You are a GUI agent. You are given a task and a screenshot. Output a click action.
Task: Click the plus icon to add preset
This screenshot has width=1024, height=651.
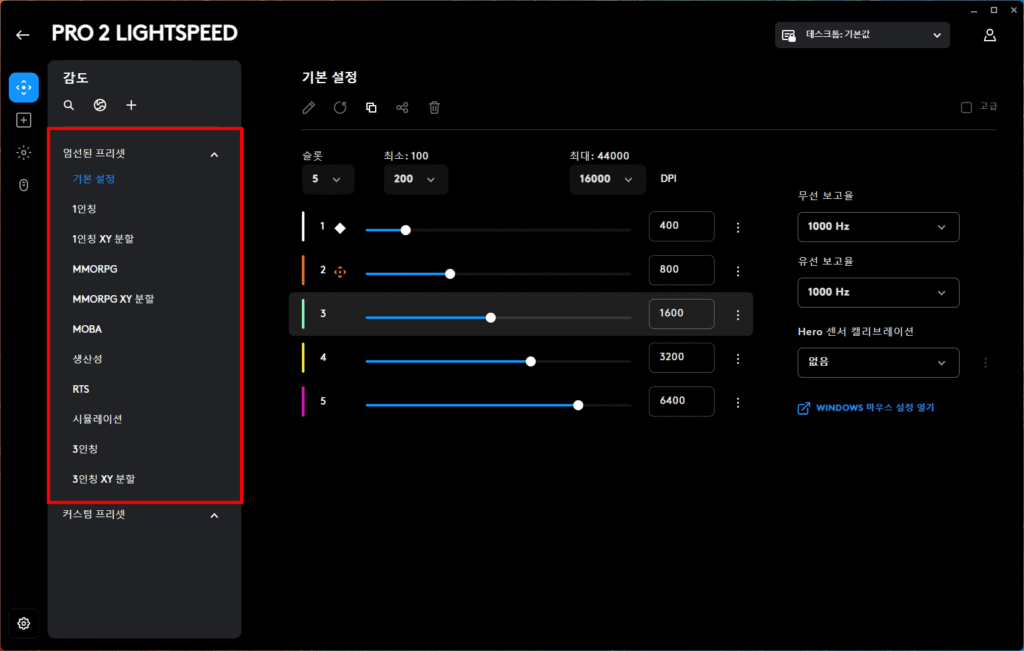click(x=131, y=105)
